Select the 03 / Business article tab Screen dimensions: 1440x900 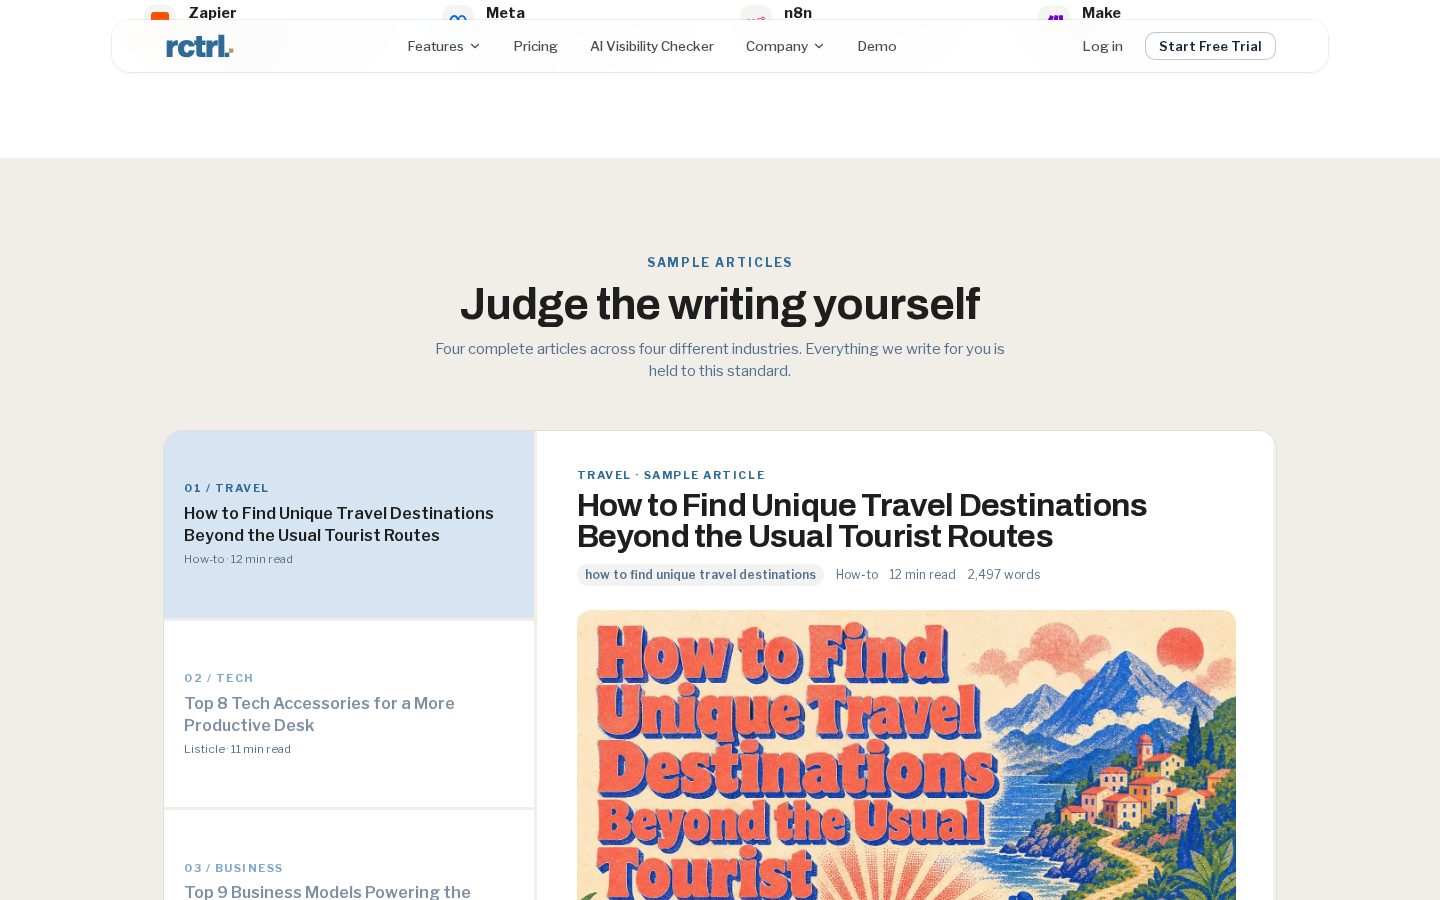(349, 855)
